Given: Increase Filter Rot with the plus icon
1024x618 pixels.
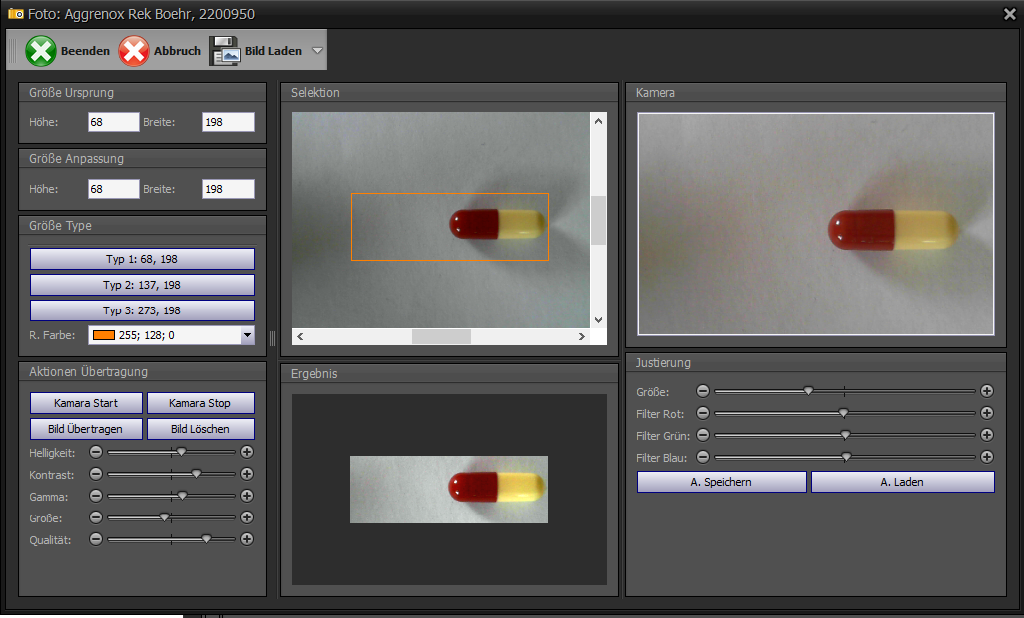Looking at the screenshot, I should click(987, 413).
